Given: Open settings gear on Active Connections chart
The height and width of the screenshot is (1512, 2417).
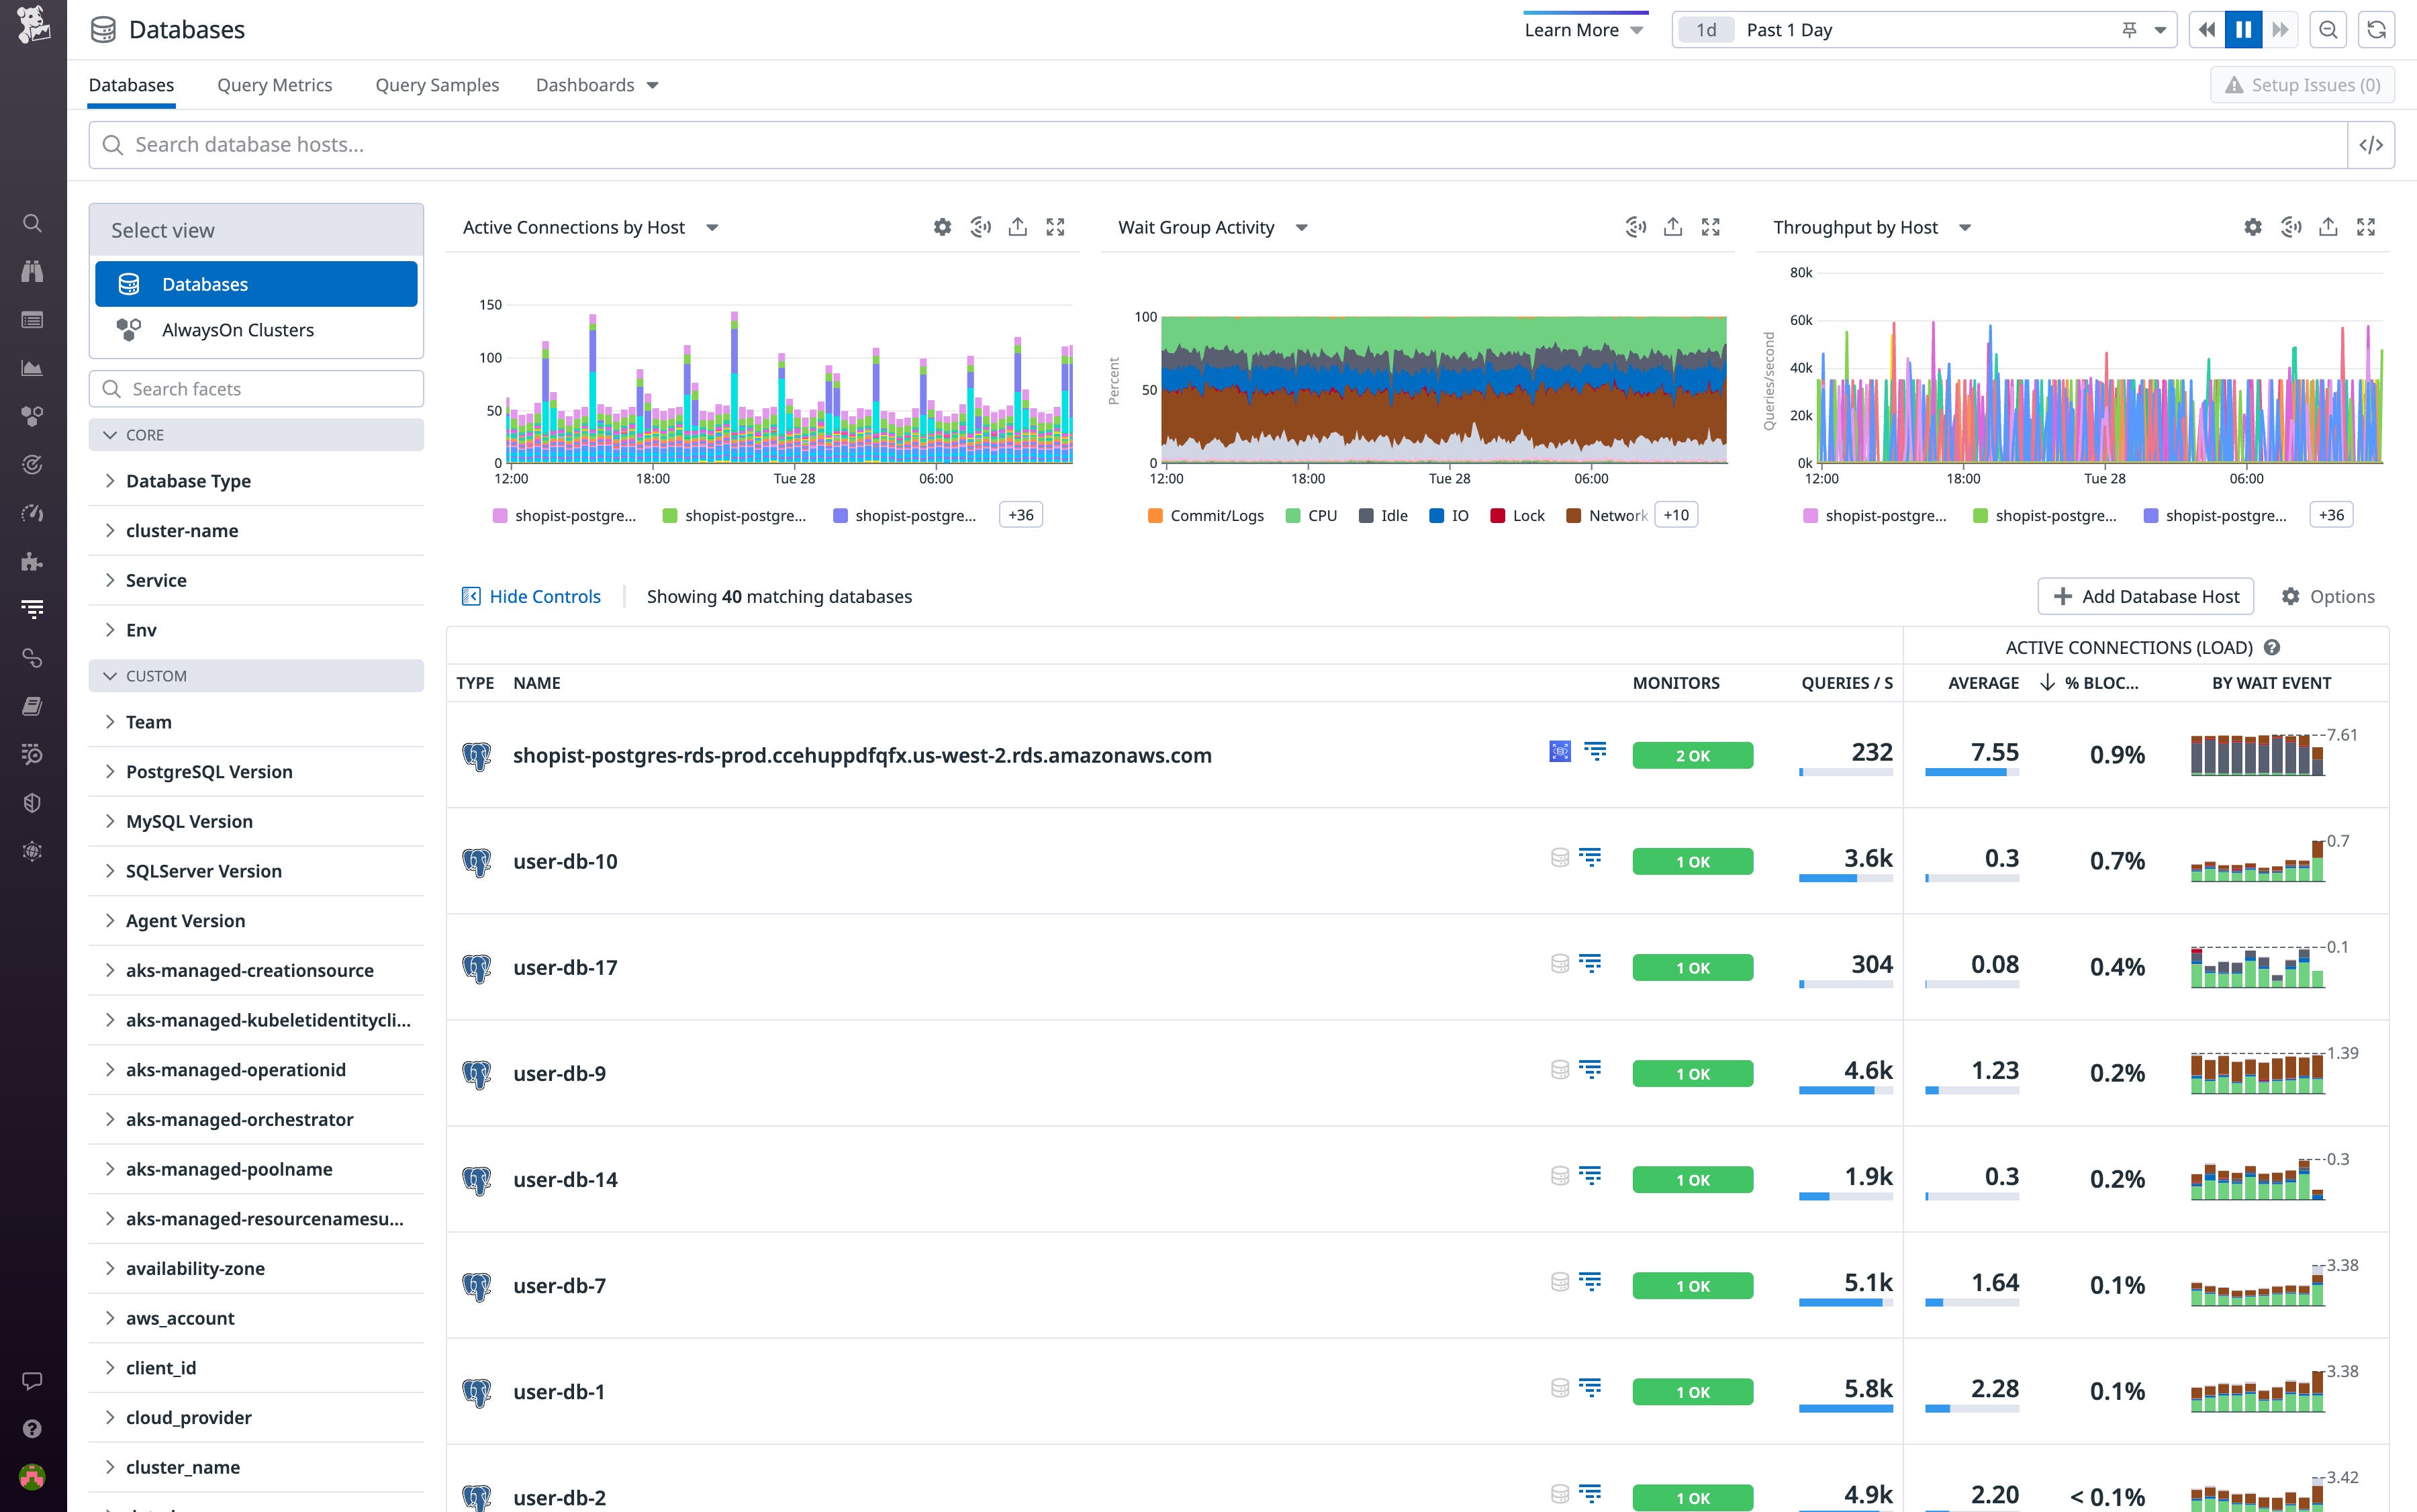Looking at the screenshot, I should click(941, 227).
